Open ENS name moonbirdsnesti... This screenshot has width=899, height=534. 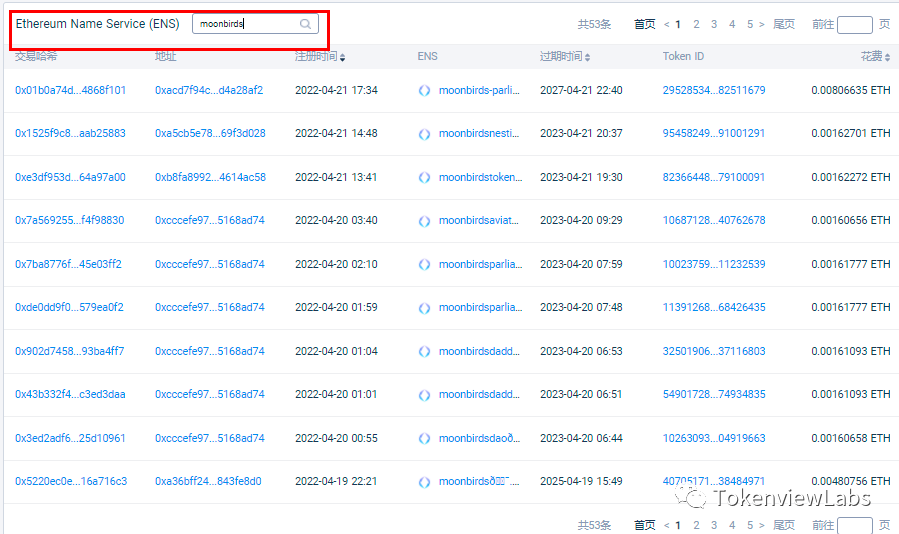[479, 133]
